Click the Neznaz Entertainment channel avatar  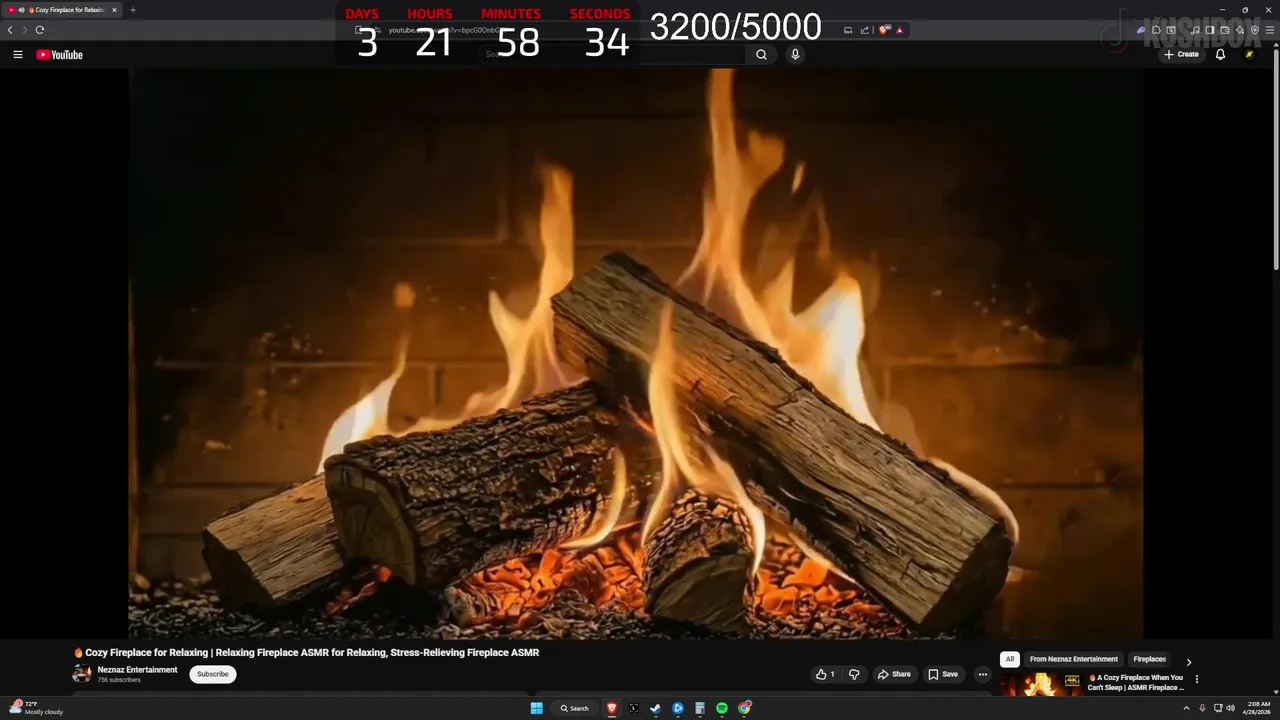(82, 674)
